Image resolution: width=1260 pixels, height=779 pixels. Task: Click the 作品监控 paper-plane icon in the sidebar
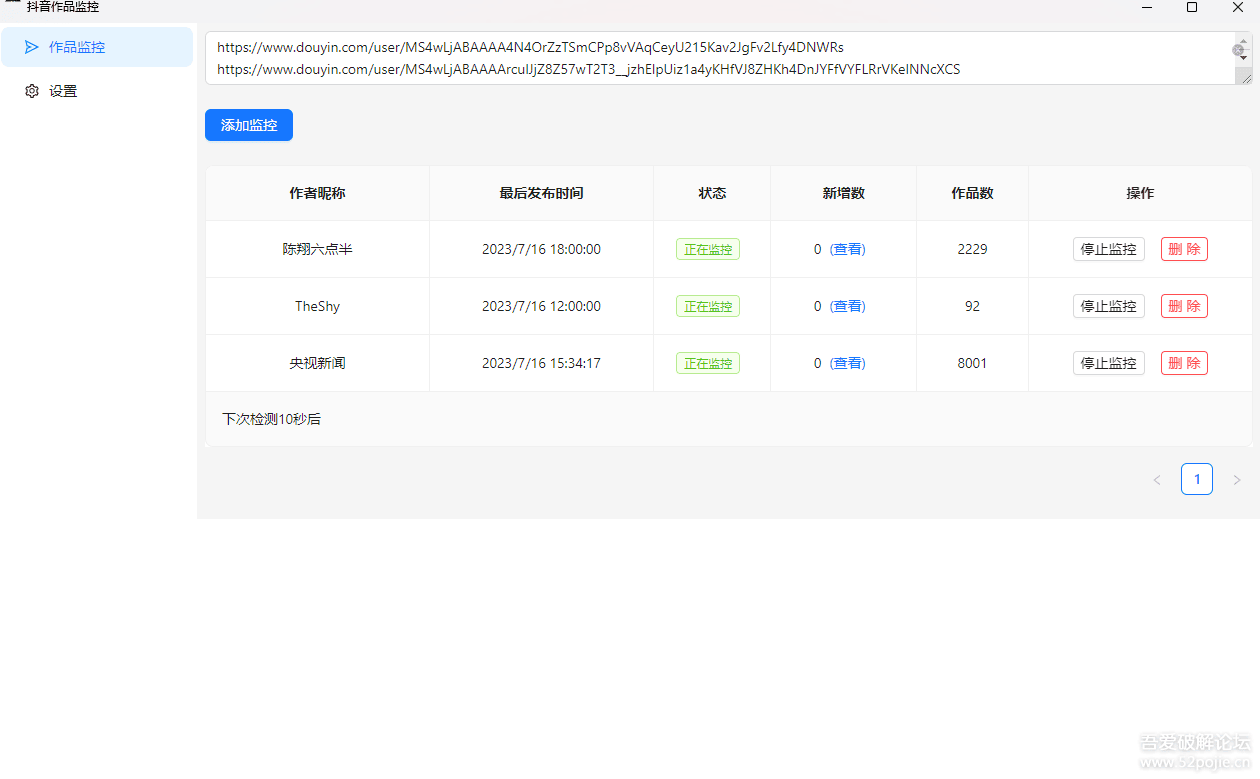32,47
